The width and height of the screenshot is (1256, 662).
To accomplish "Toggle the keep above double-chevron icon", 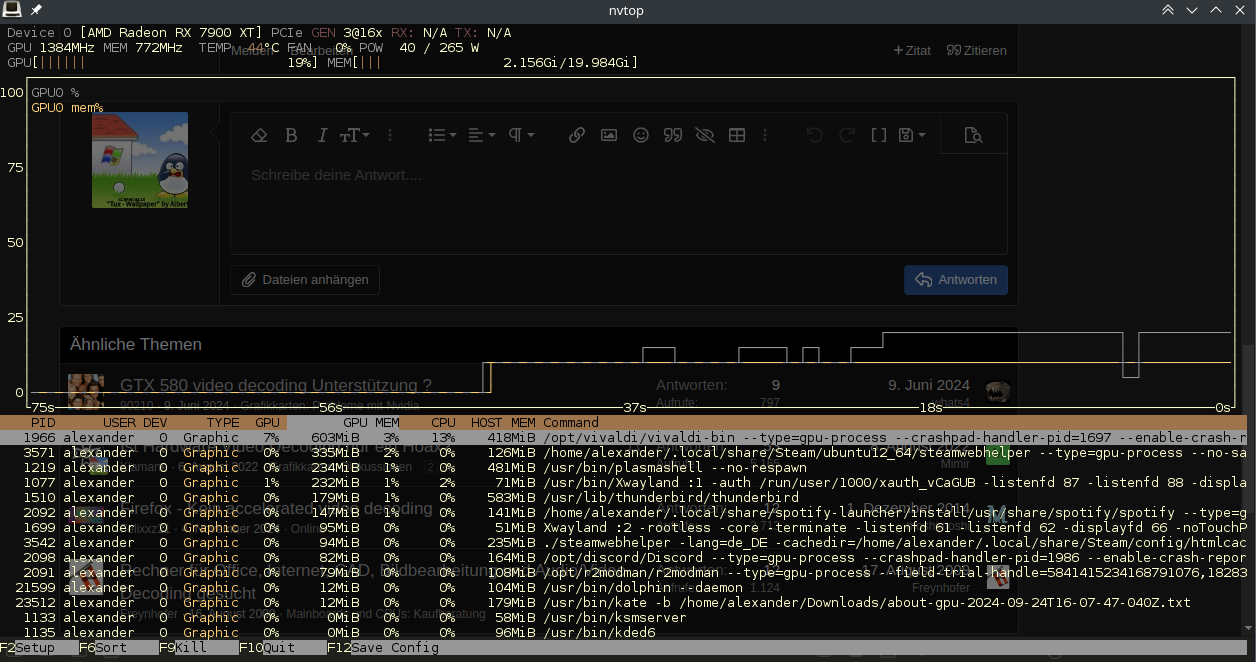I will coord(1168,10).
